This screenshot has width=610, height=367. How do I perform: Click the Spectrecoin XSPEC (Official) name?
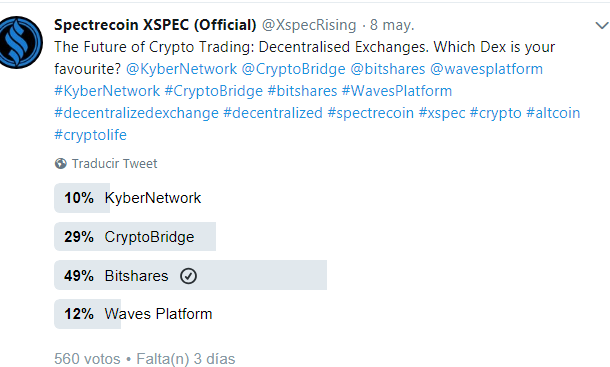pos(155,25)
